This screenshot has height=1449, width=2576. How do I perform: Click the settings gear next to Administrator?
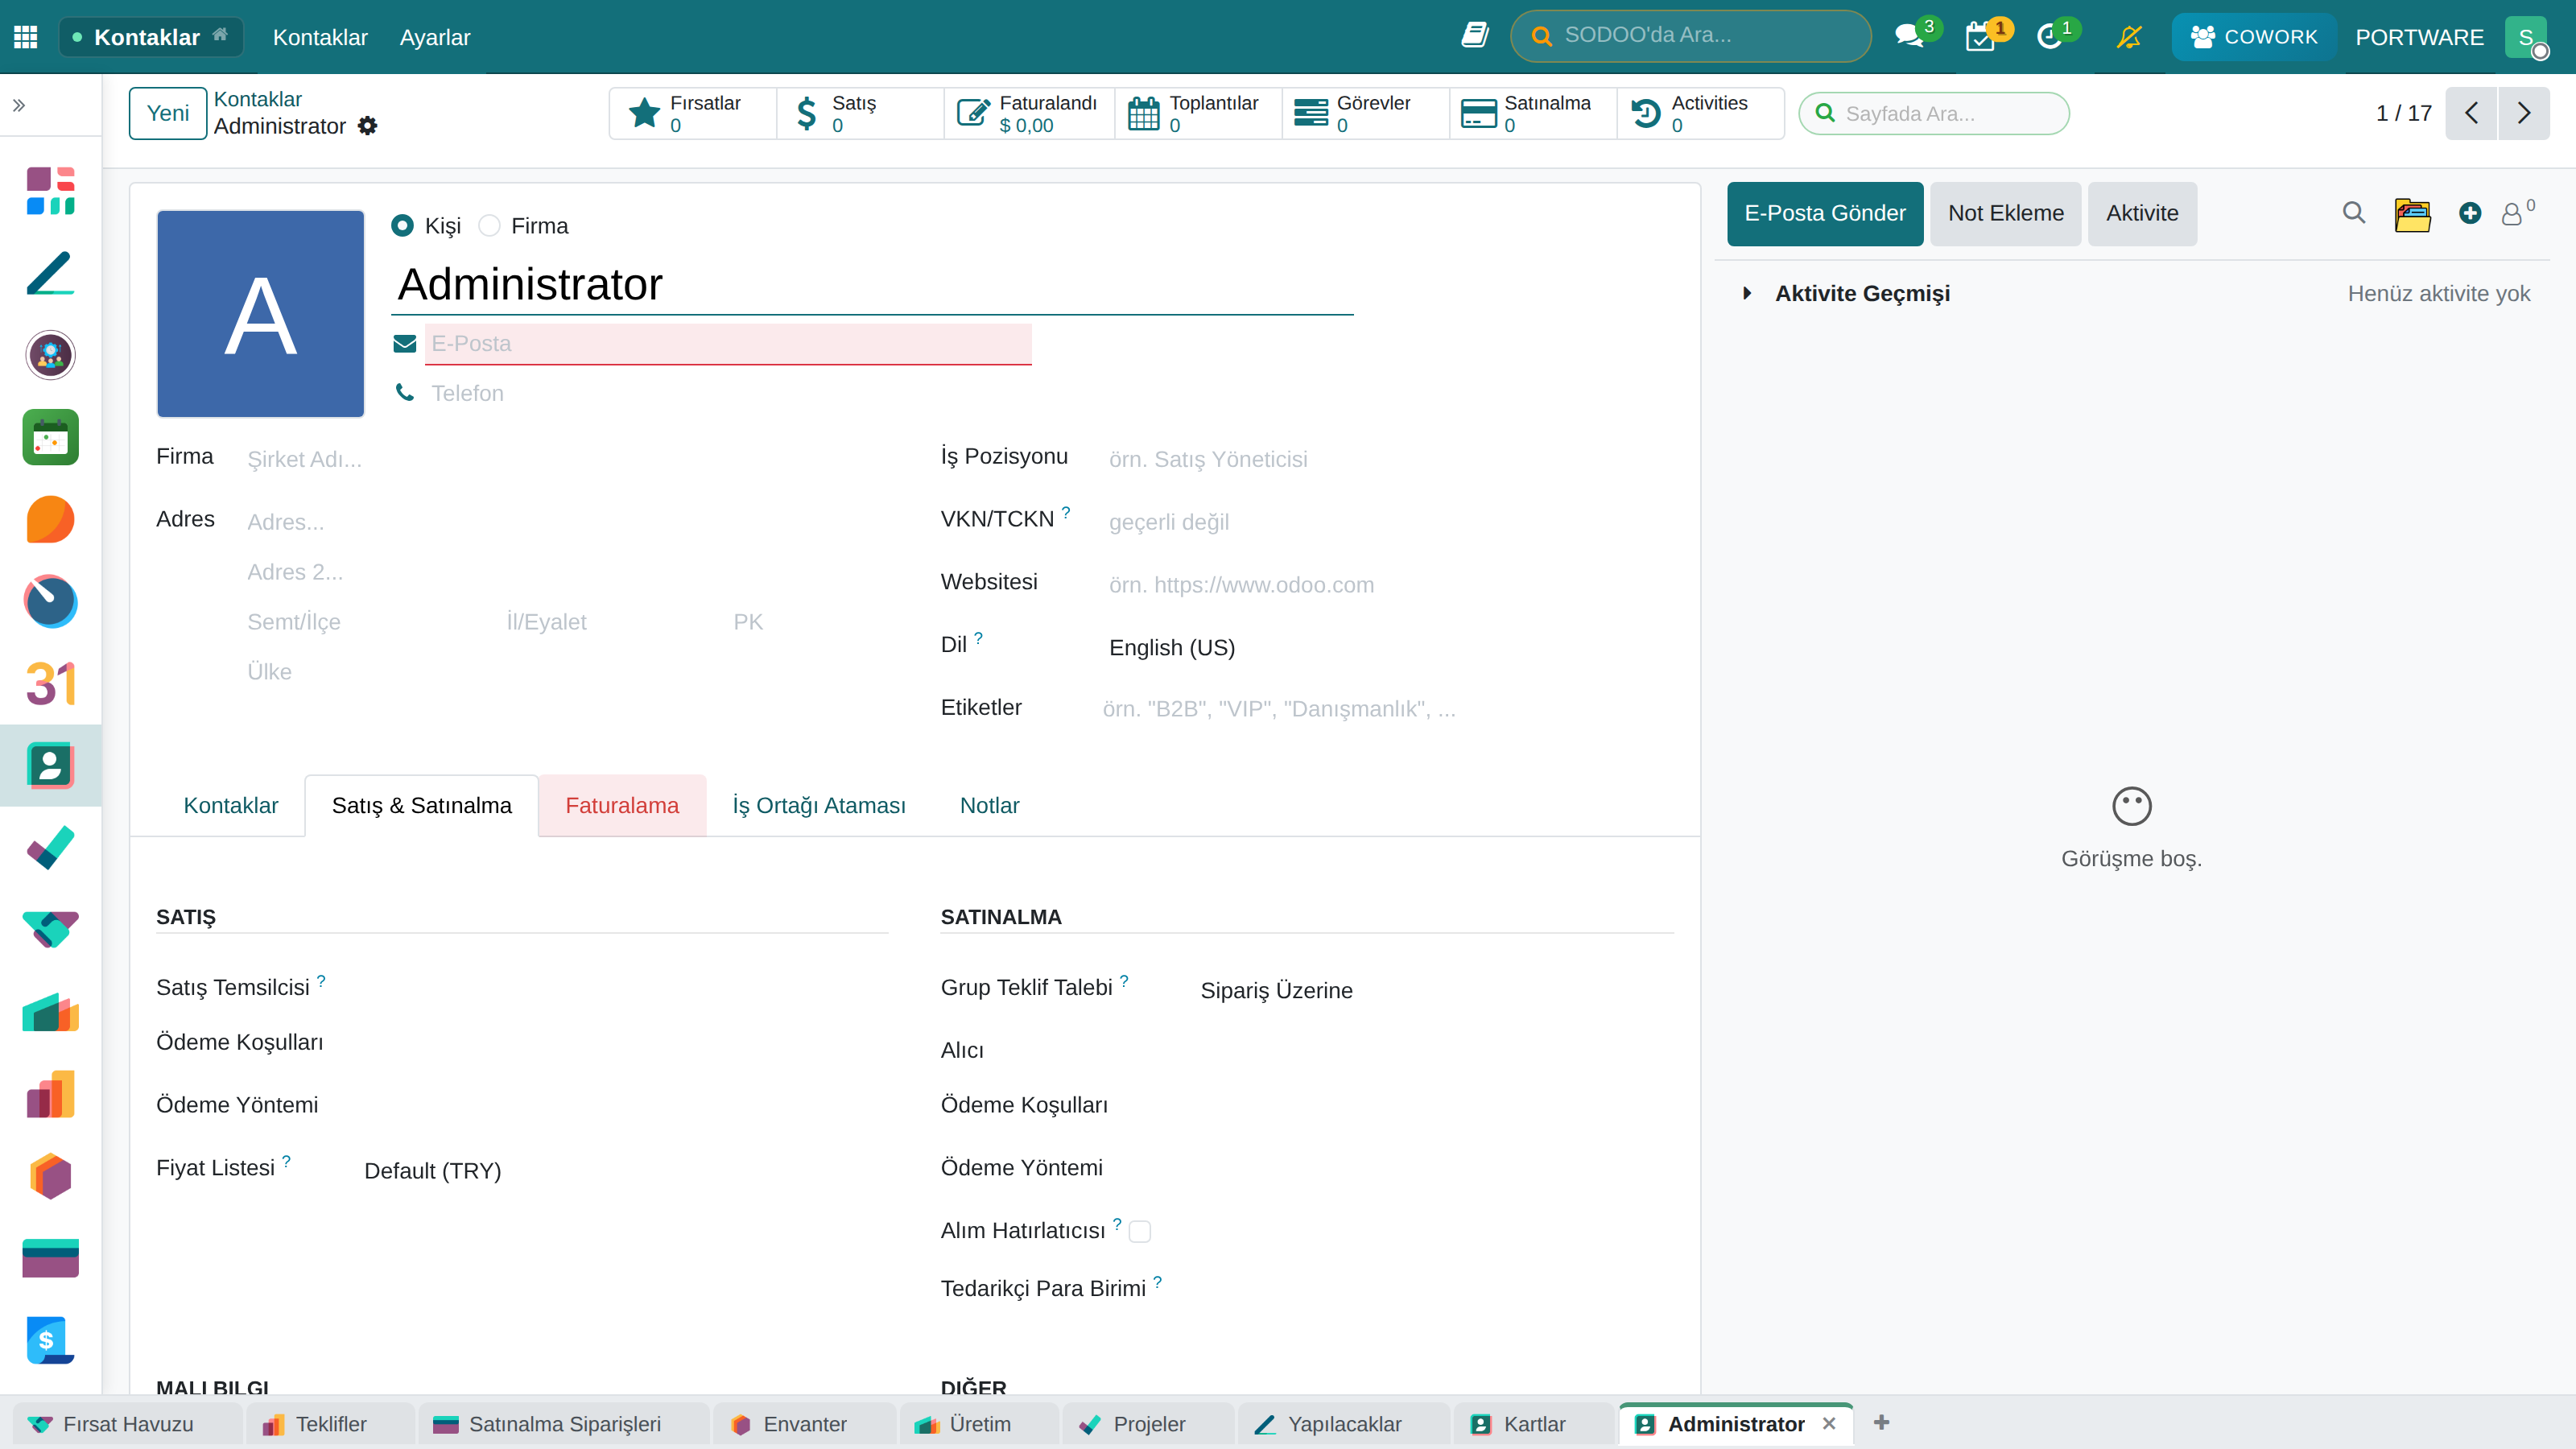point(368,126)
